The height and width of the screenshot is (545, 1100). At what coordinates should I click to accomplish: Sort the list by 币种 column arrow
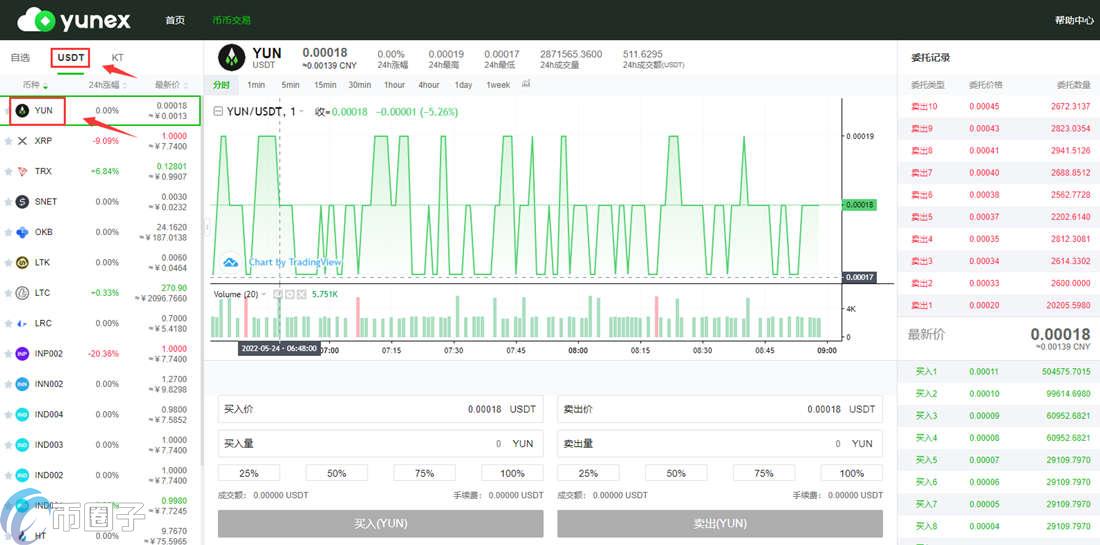pyautogui.click(x=46, y=86)
